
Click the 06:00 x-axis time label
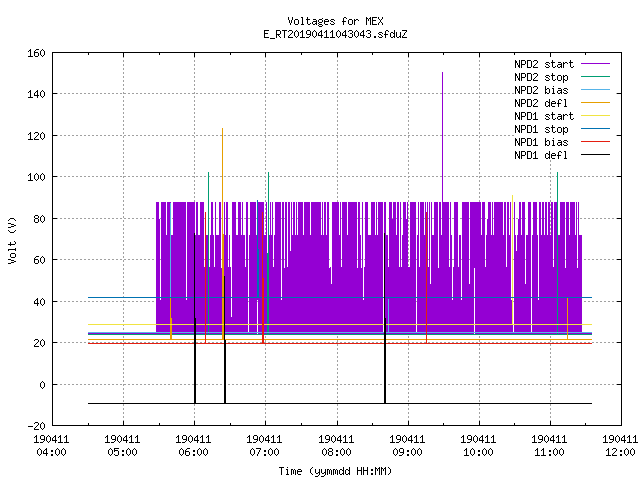(x=193, y=452)
